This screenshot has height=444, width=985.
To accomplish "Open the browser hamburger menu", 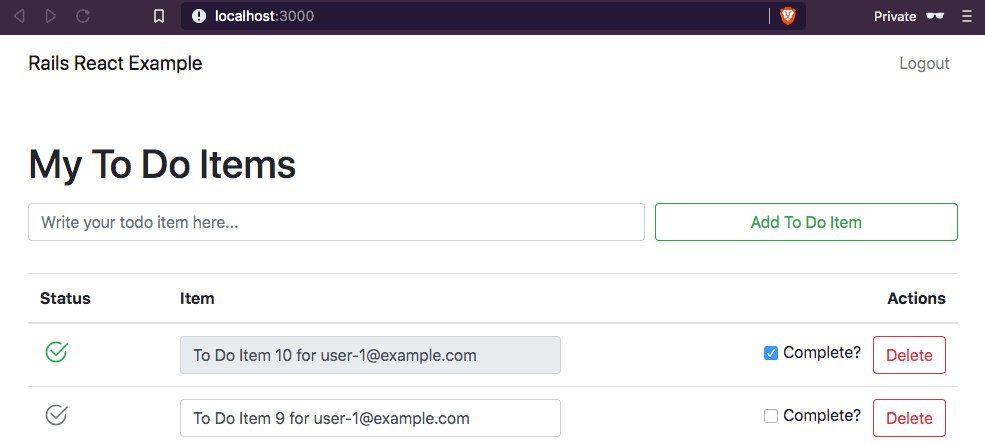I will 966,16.
